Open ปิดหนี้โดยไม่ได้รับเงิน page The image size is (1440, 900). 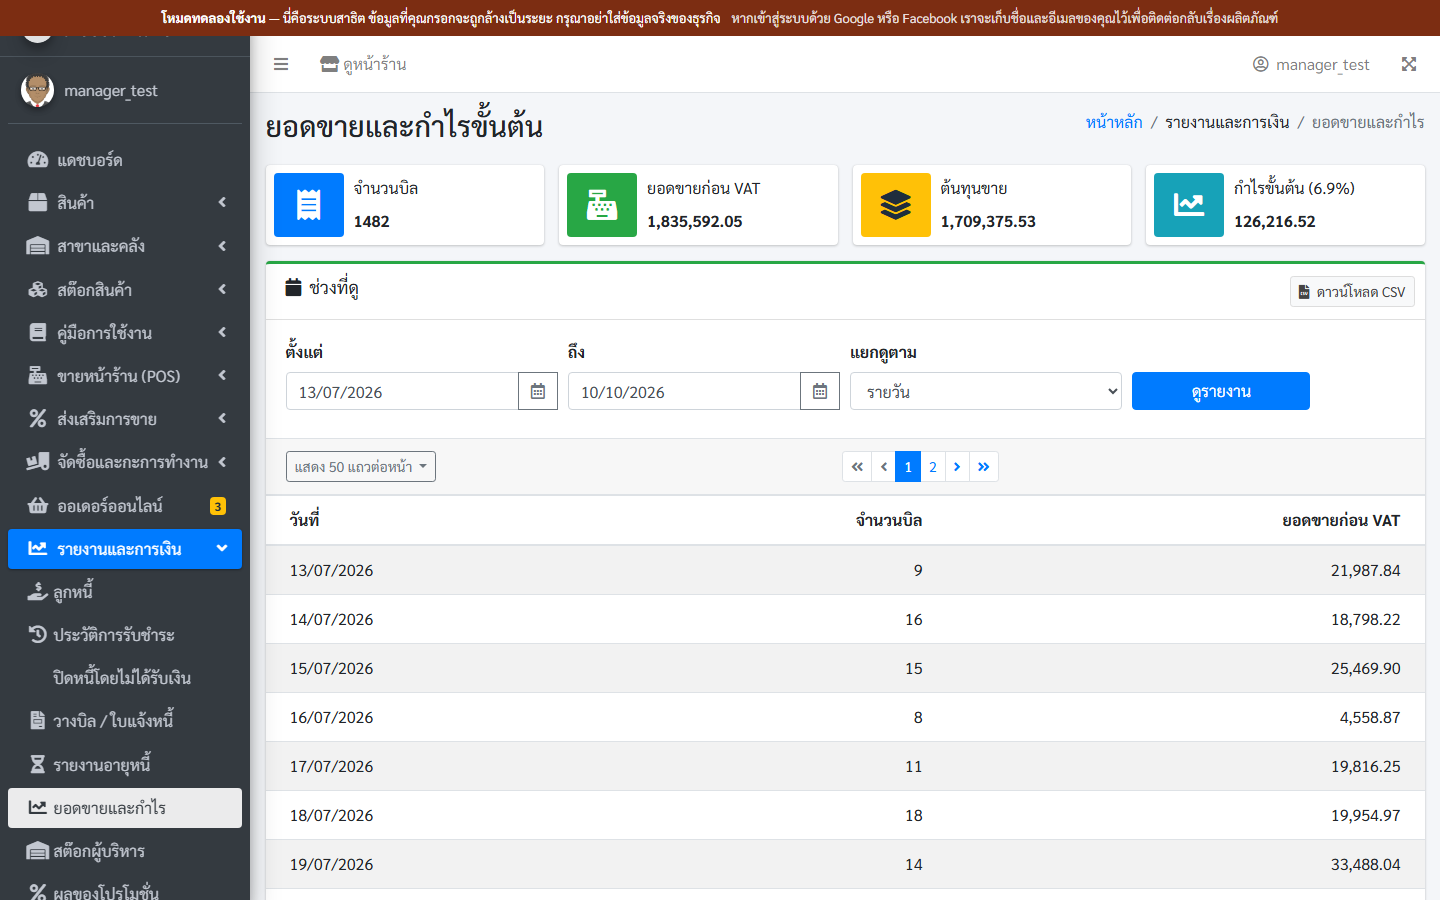click(x=125, y=678)
